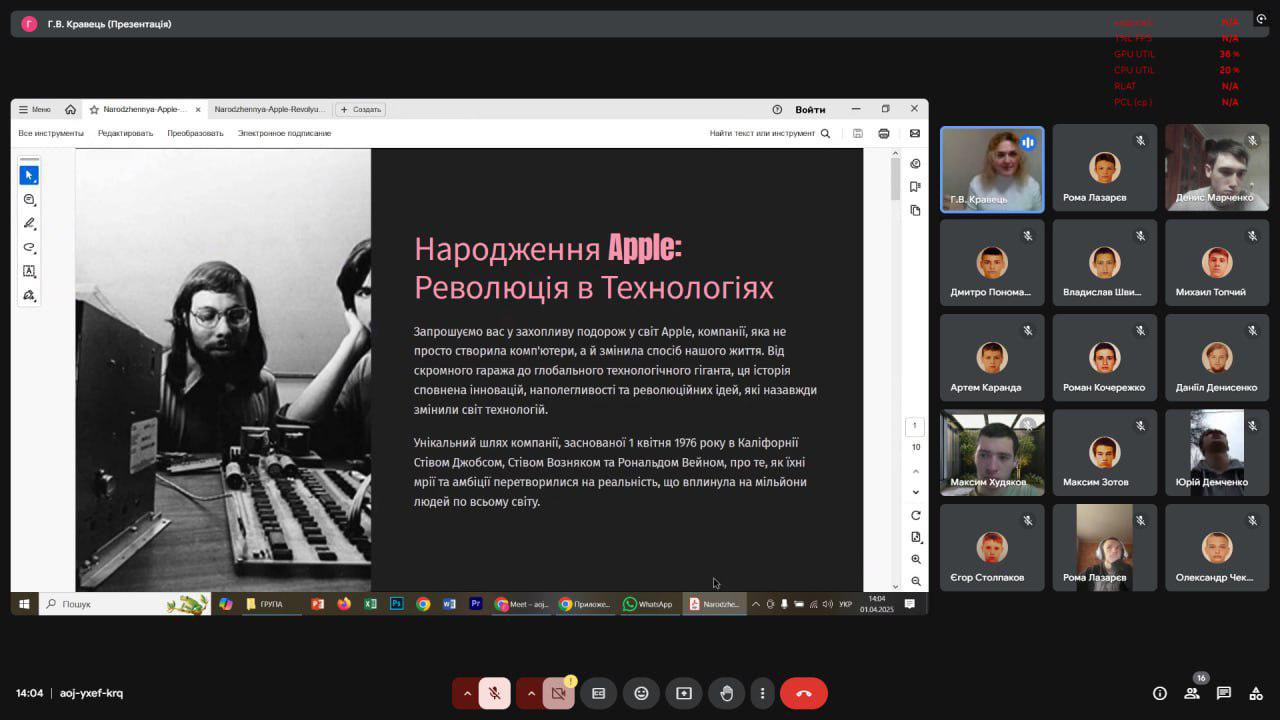Open meeting details info icon
Image resolution: width=1280 pixels, height=720 pixels.
pyautogui.click(x=1160, y=693)
